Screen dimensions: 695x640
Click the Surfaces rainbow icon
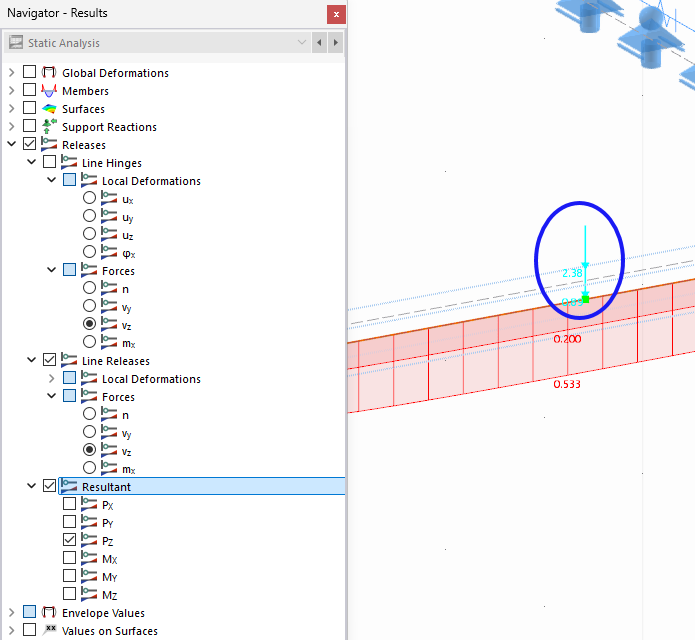[x=49, y=109]
